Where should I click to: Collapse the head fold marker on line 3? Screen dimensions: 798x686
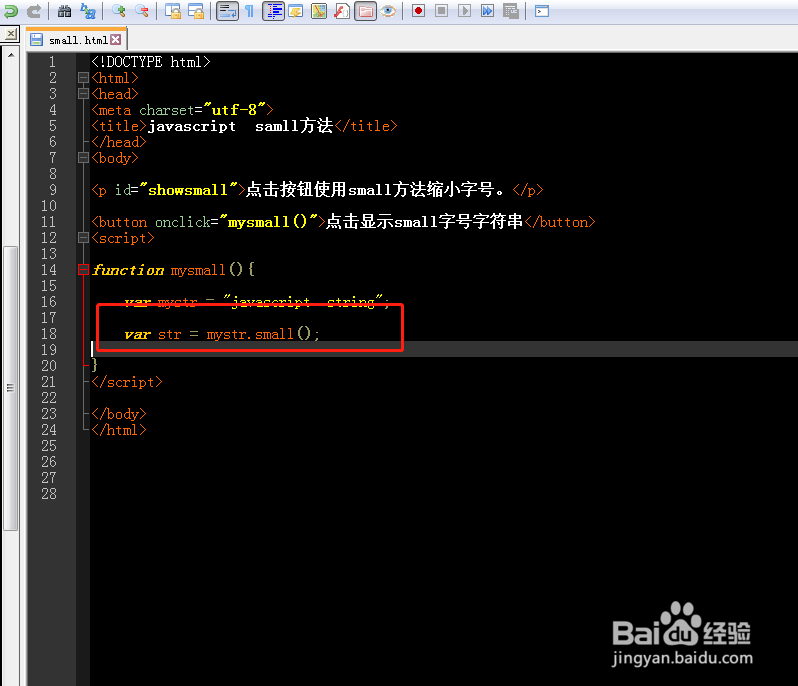(83, 94)
